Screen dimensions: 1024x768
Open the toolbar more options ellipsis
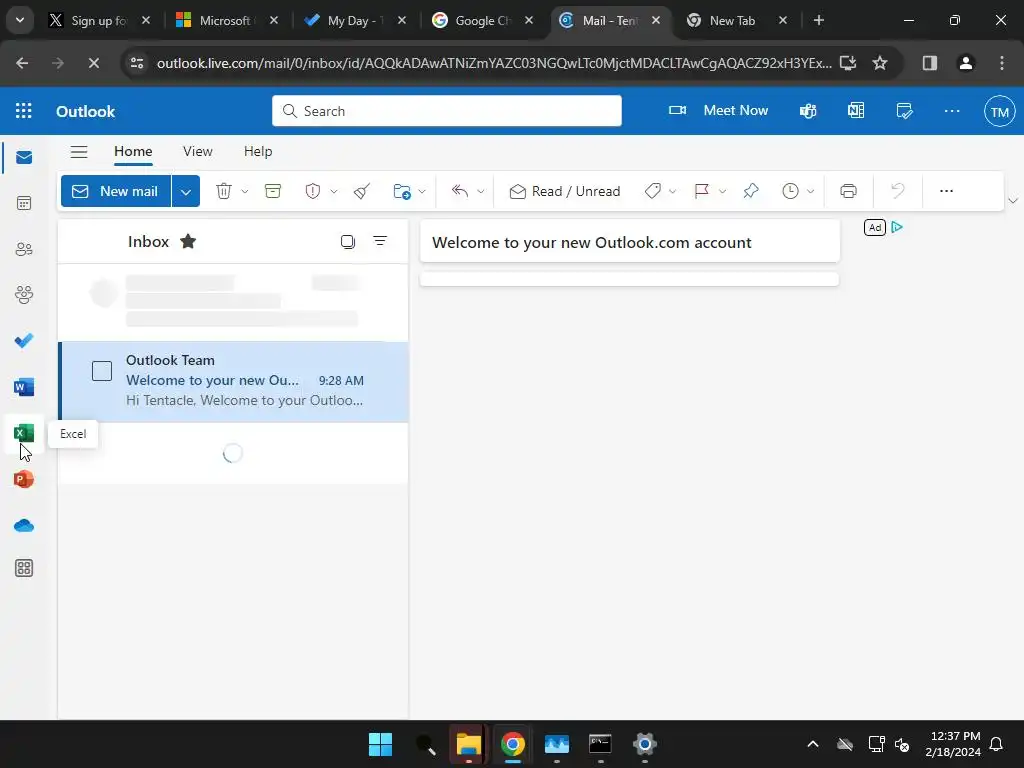point(946,191)
